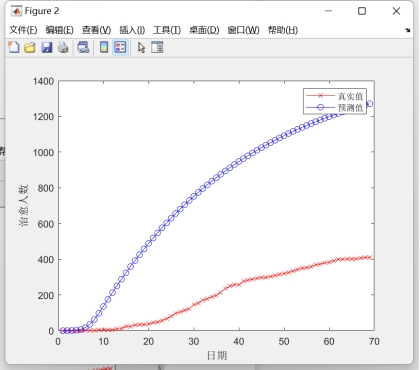The image size is (420, 370).
Task: Insert a colorbar using the toolbar icon
Action: (x=104, y=47)
